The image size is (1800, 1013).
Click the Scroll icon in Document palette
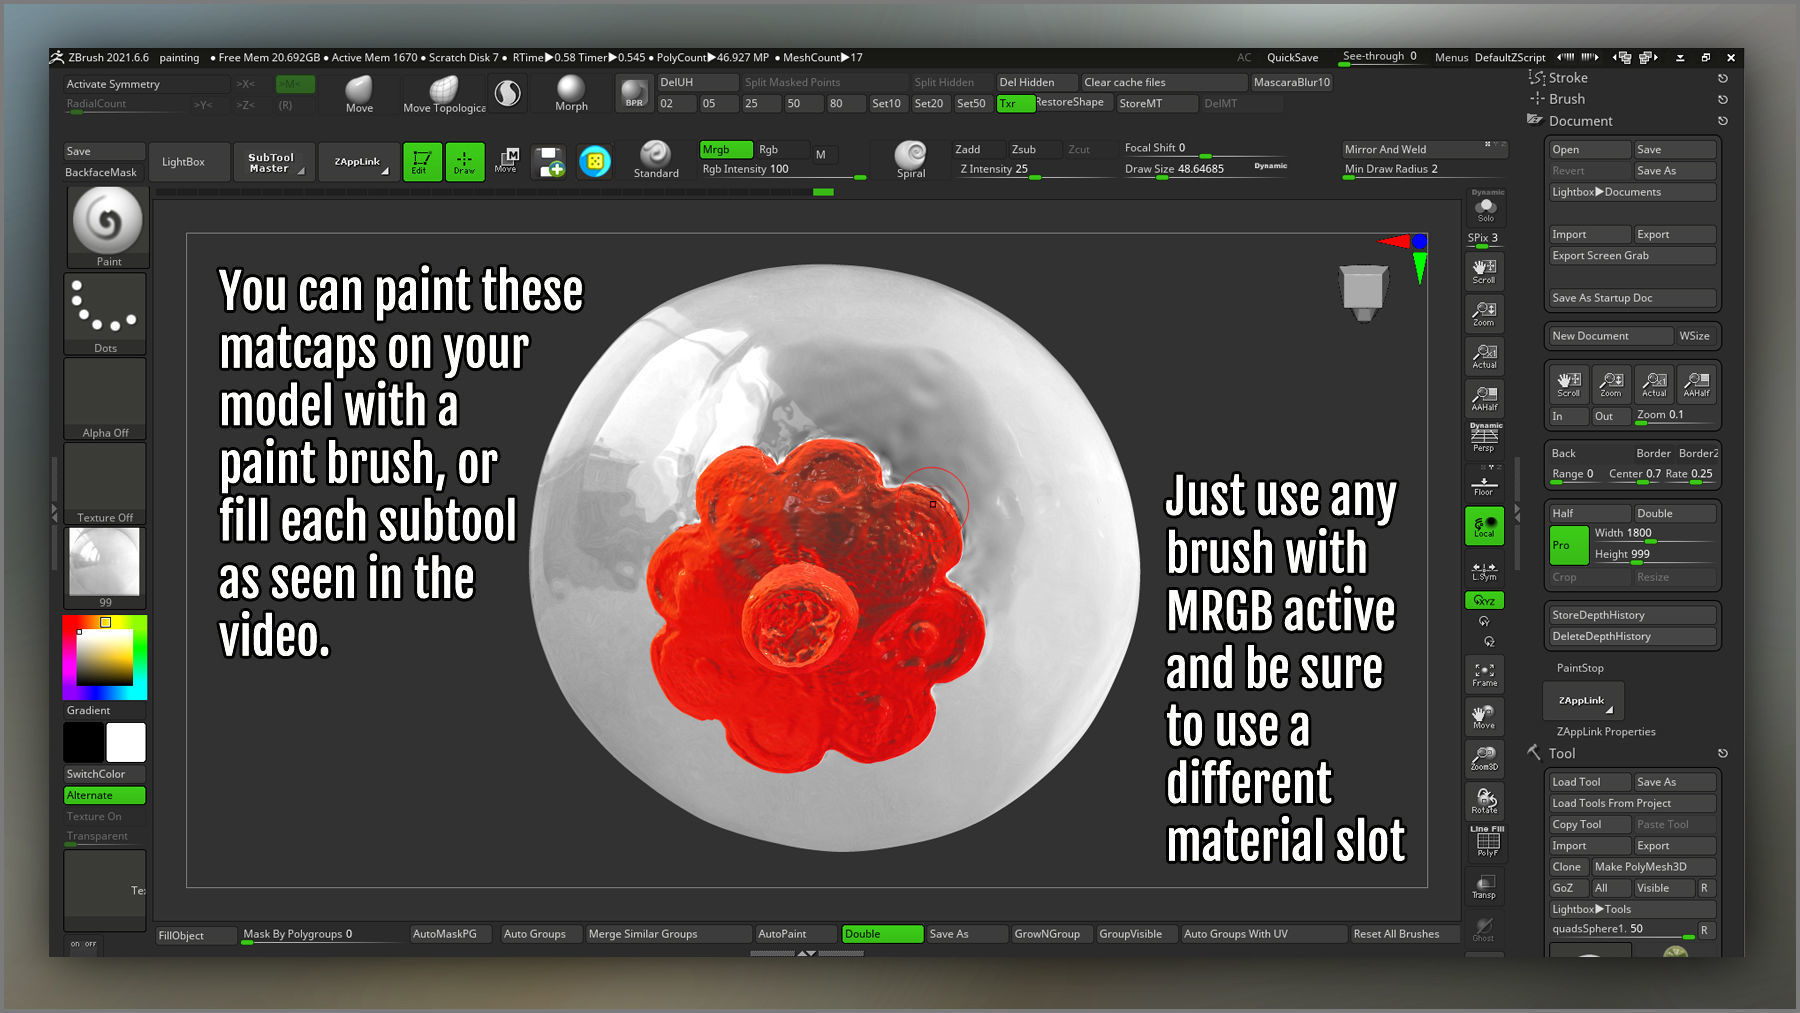coord(1569,384)
